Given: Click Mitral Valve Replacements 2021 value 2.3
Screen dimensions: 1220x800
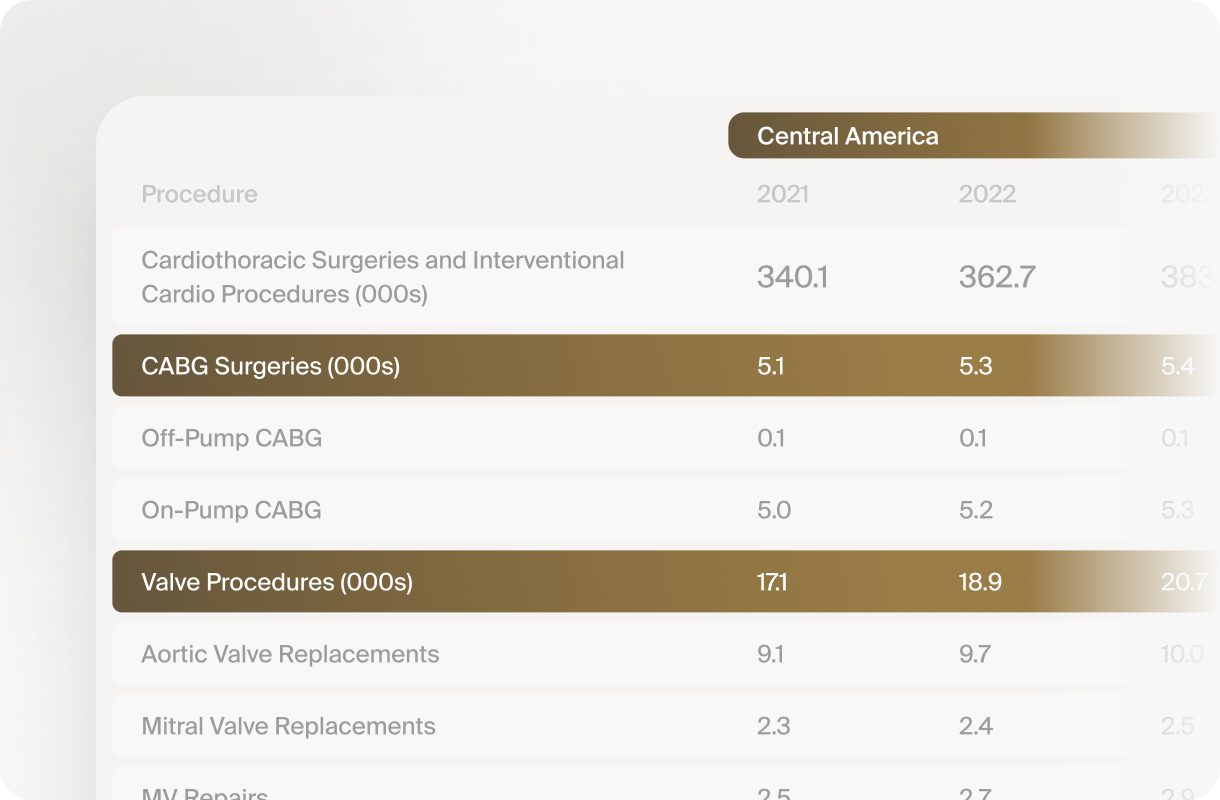Looking at the screenshot, I should [x=773, y=726].
